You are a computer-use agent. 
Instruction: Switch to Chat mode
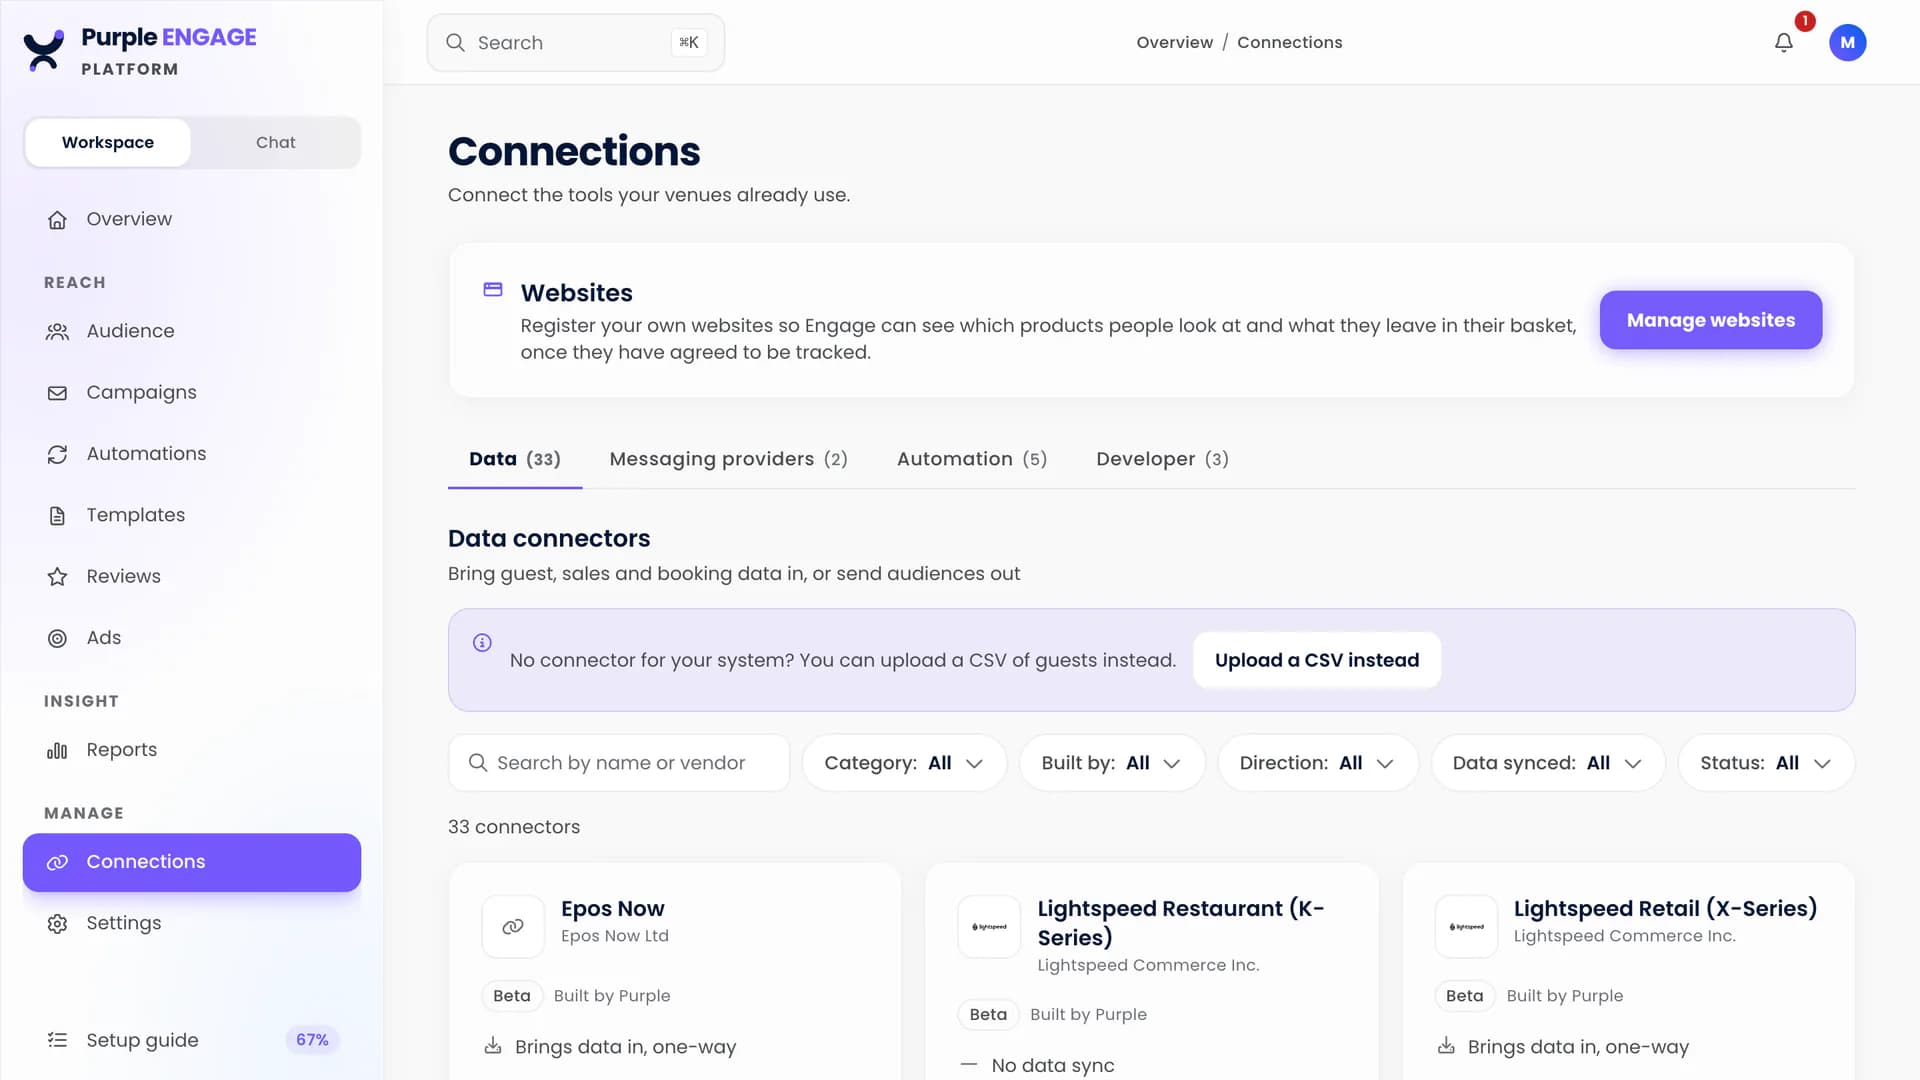tap(276, 142)
